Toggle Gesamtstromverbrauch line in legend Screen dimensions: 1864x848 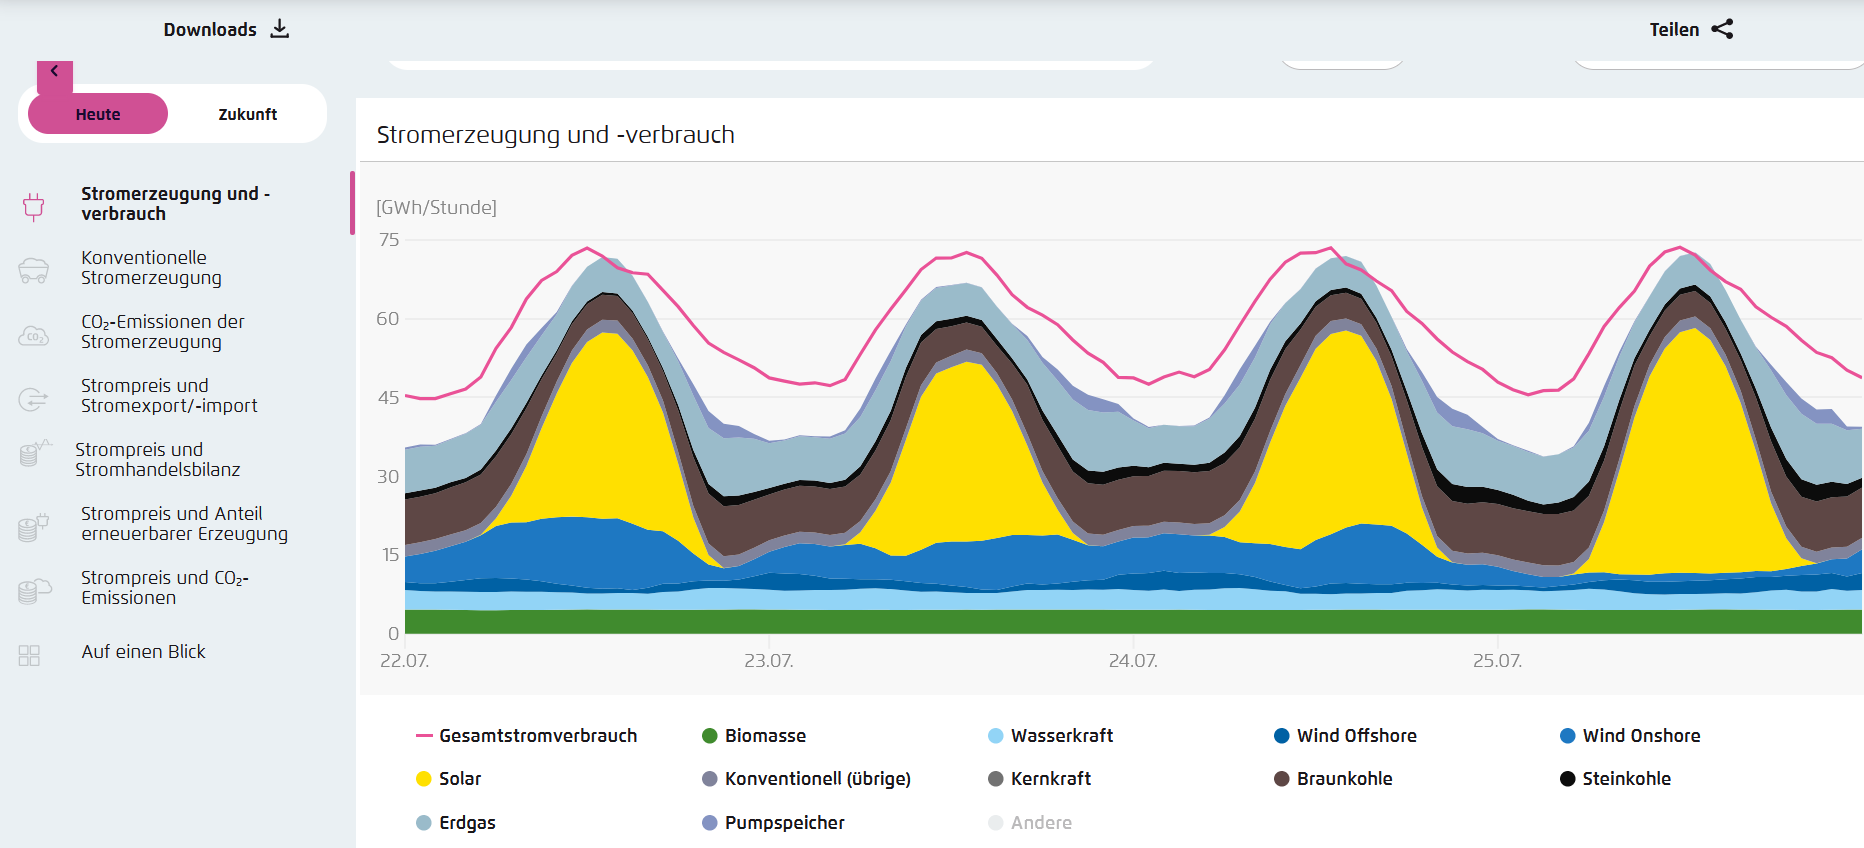[x=537, y=736]
